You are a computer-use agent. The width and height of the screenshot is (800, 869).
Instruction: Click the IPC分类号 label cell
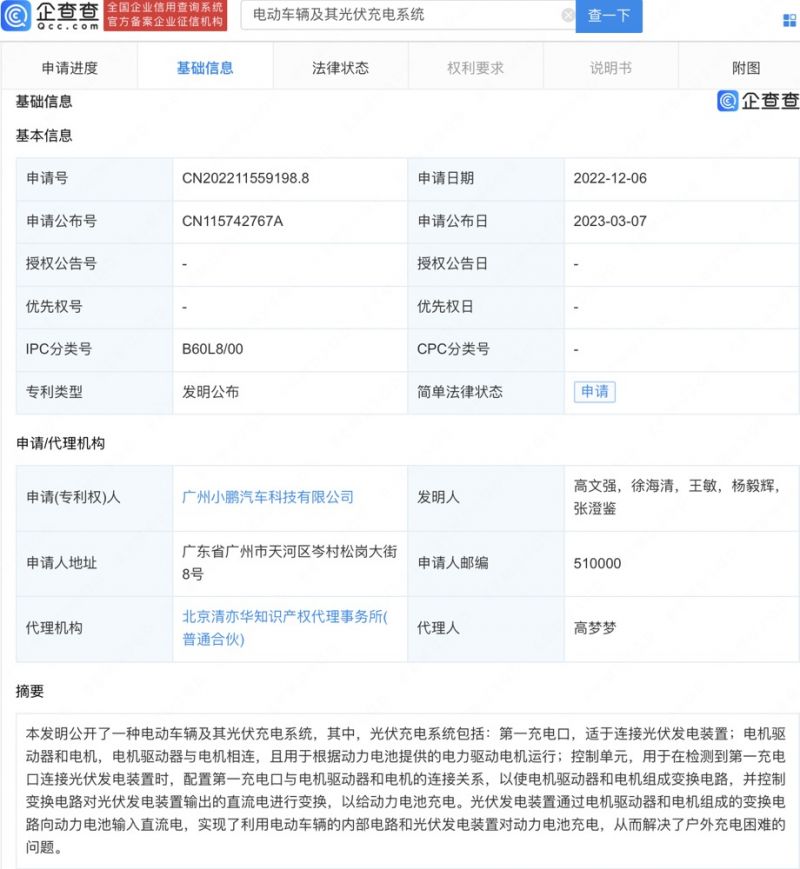pos(95,349)
